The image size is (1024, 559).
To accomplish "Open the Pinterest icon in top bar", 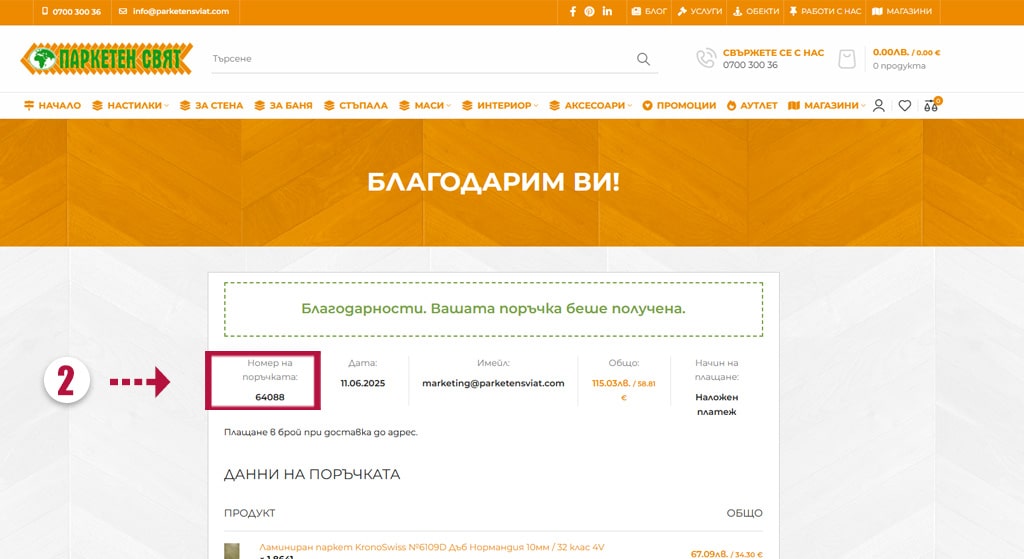I will pos(589,11).
